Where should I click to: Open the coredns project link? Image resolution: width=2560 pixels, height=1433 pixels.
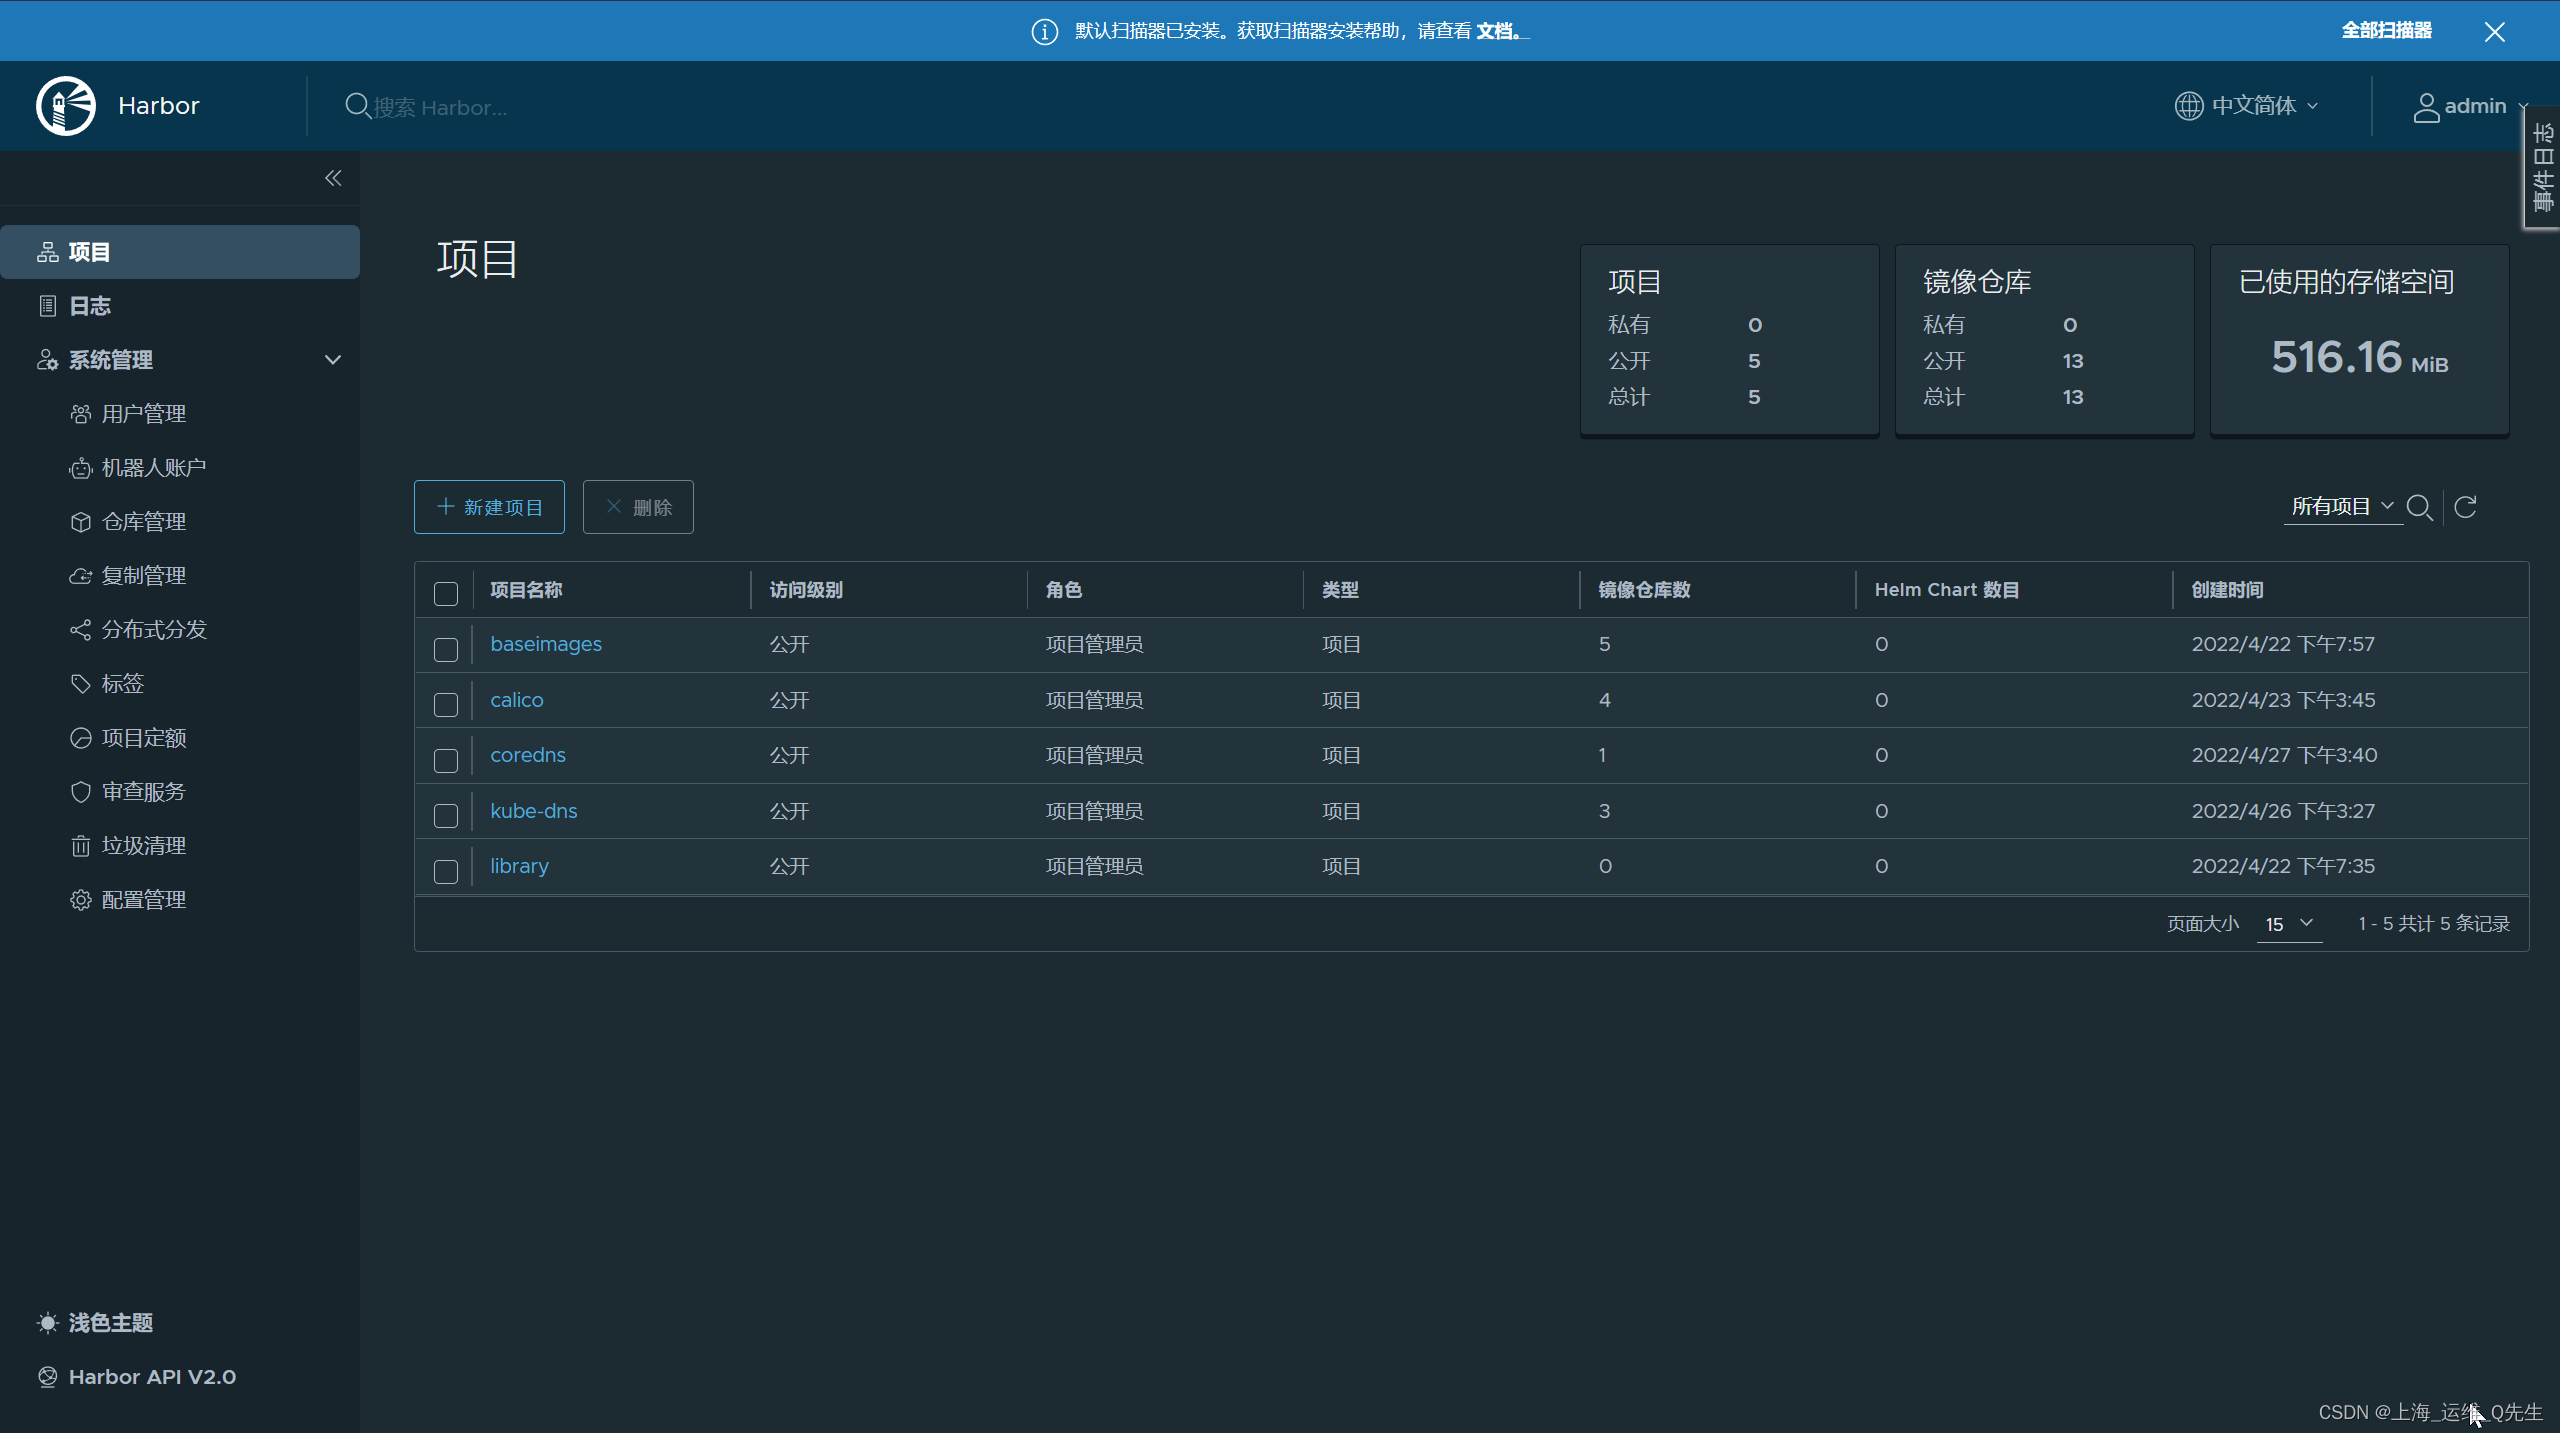click(x=528, y=755)
